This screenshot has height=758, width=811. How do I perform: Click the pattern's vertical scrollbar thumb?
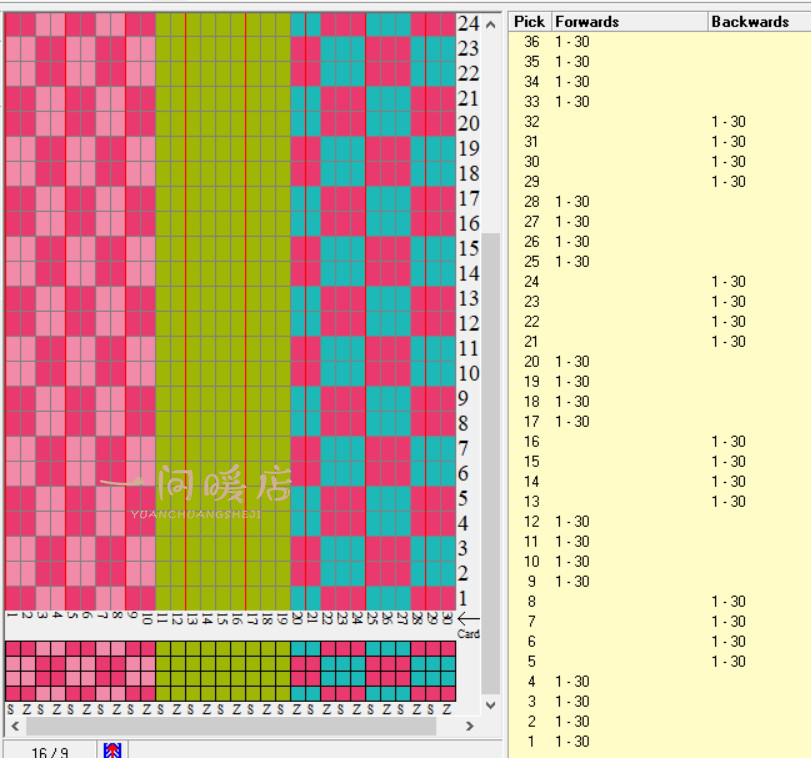(x=491, y=463)
